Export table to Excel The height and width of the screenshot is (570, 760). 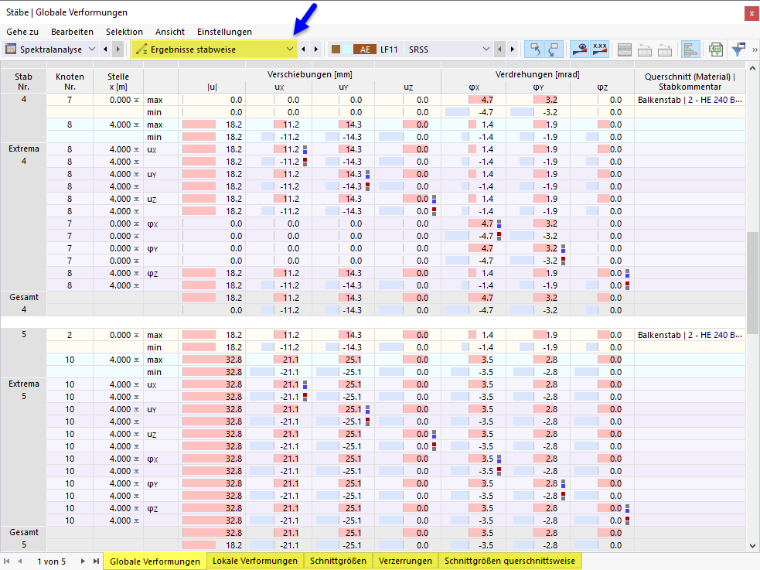716,49
